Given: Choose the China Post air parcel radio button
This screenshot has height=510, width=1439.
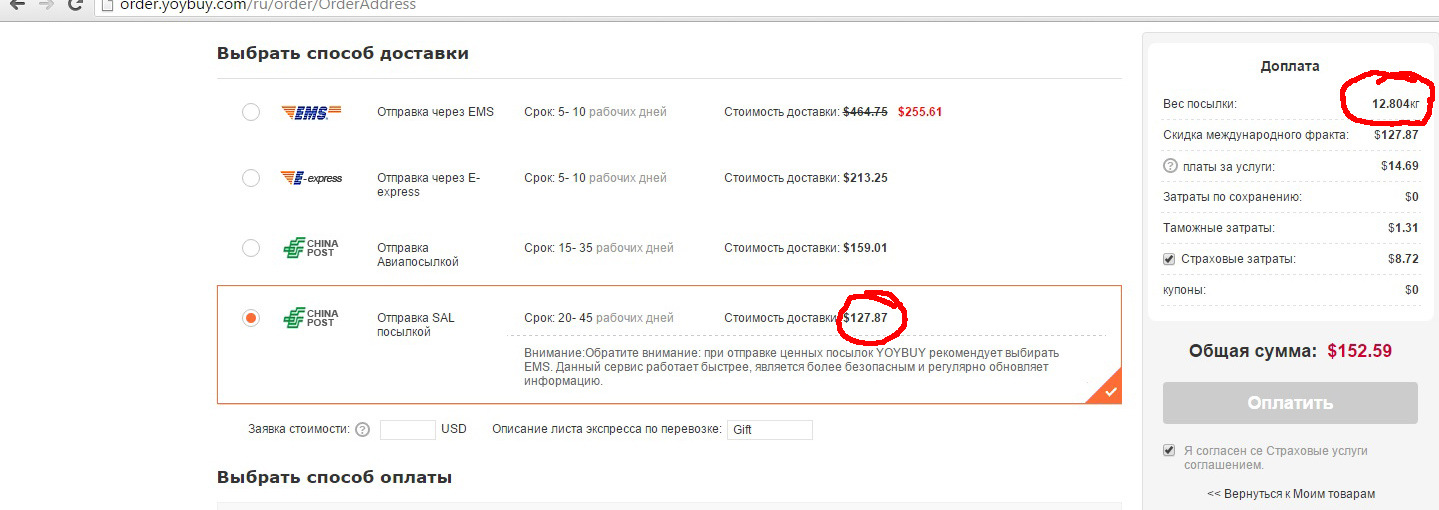Looking at the screenshot, I should [x=251, y=248].
